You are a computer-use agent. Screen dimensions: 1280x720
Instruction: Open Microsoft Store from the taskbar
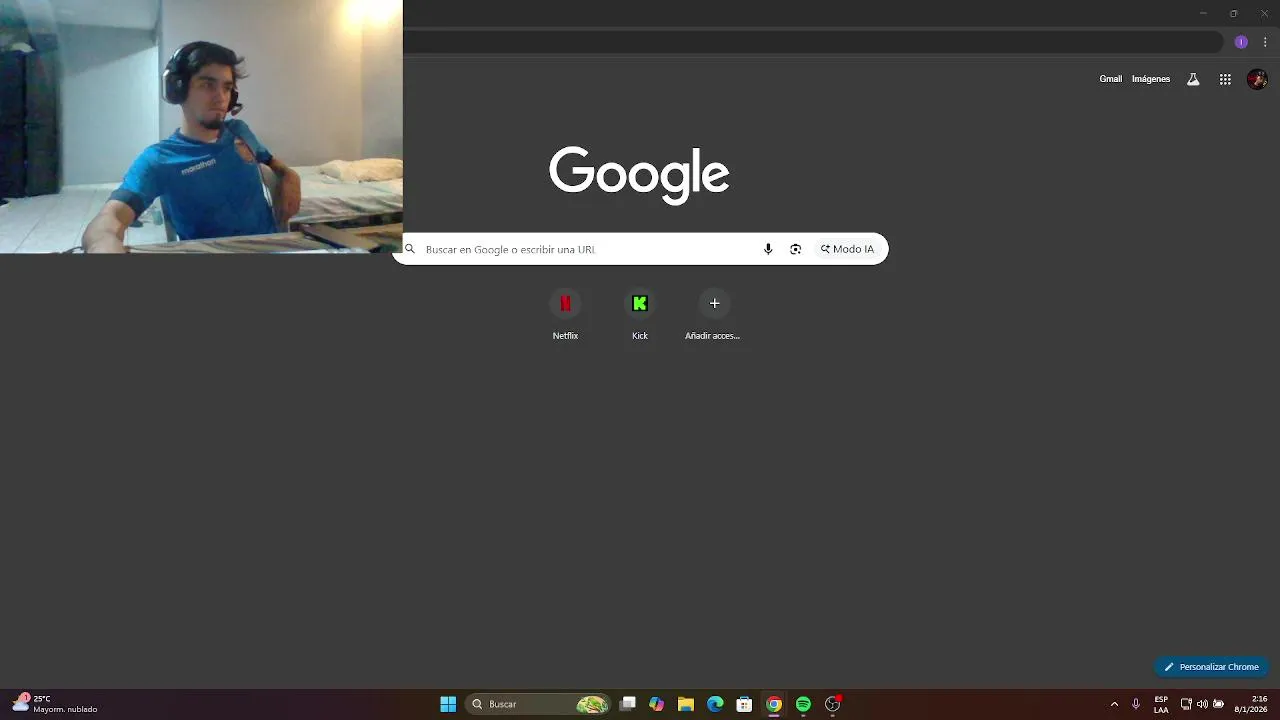[744, 704]
